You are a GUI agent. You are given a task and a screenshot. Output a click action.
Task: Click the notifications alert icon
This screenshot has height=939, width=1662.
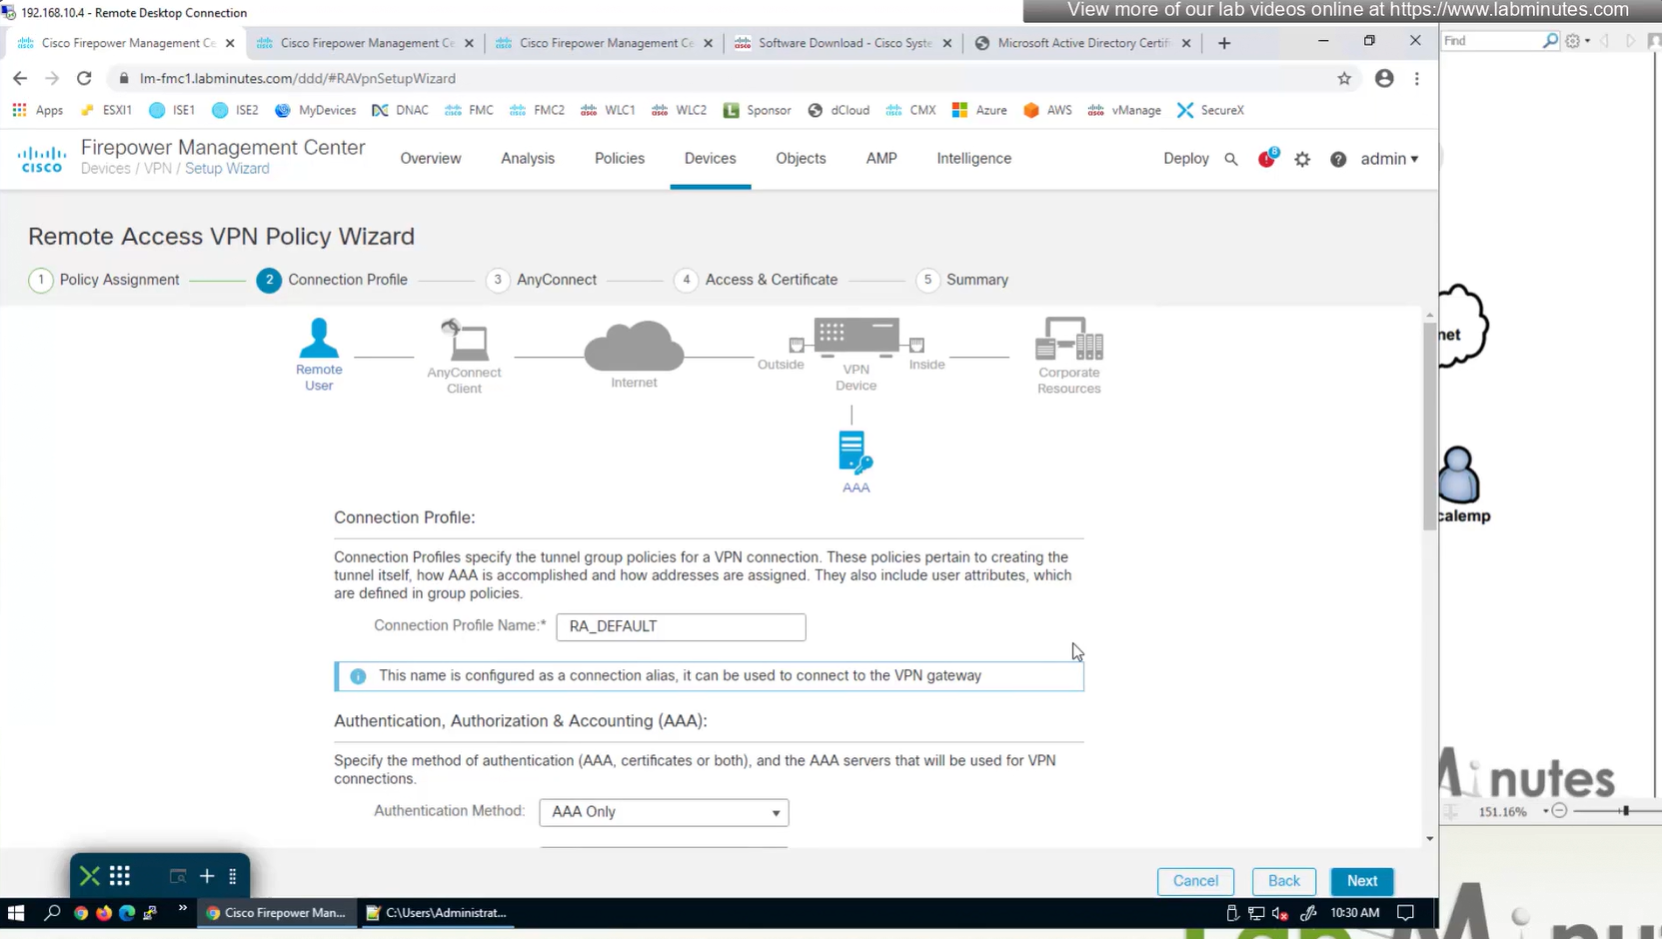[1267, 159]
